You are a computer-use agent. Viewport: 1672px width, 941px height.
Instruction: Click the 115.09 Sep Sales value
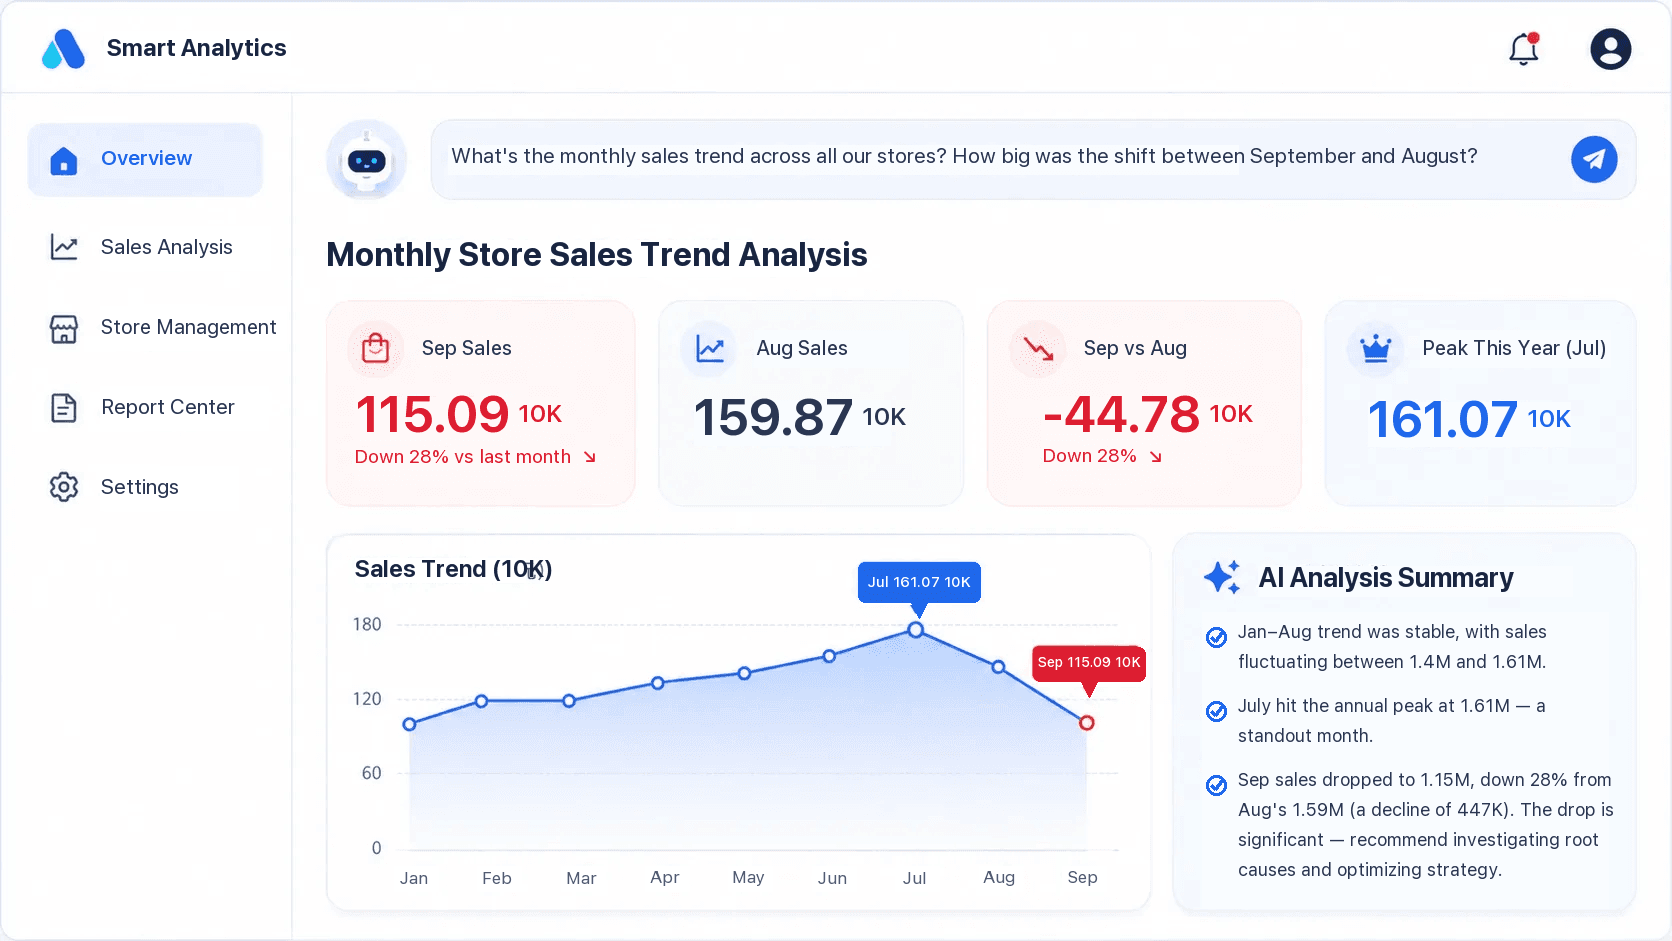(432, 415)
